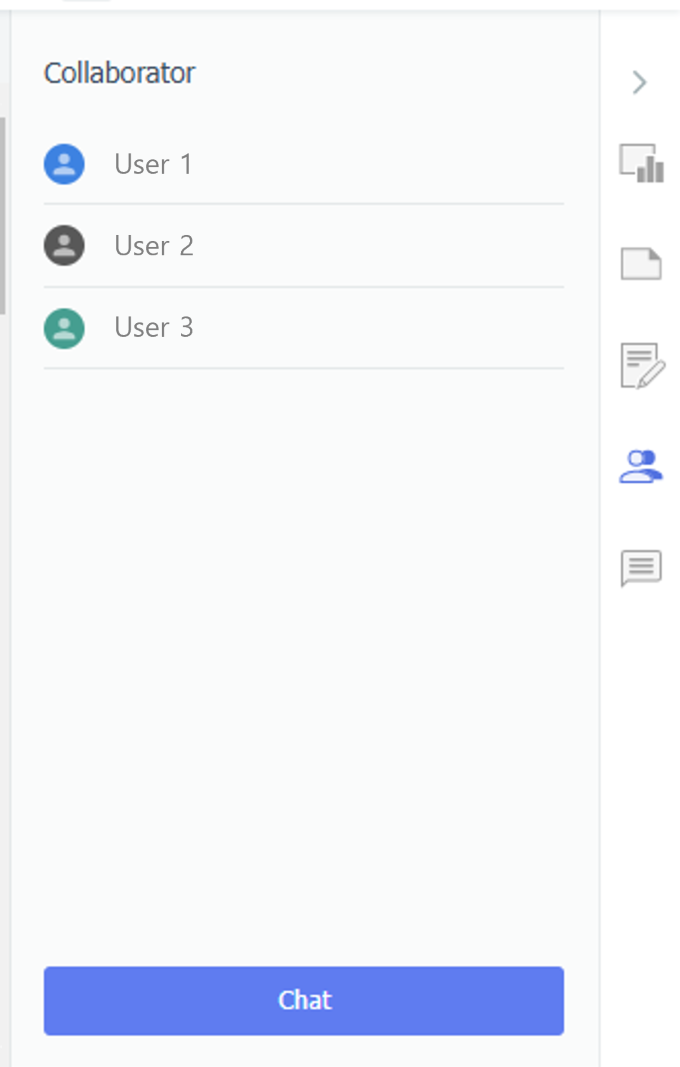The width and height of the screenshot is (680, 1067).
Task: Click User 3's green avatar icon
Action: click(x=64, y=327)
